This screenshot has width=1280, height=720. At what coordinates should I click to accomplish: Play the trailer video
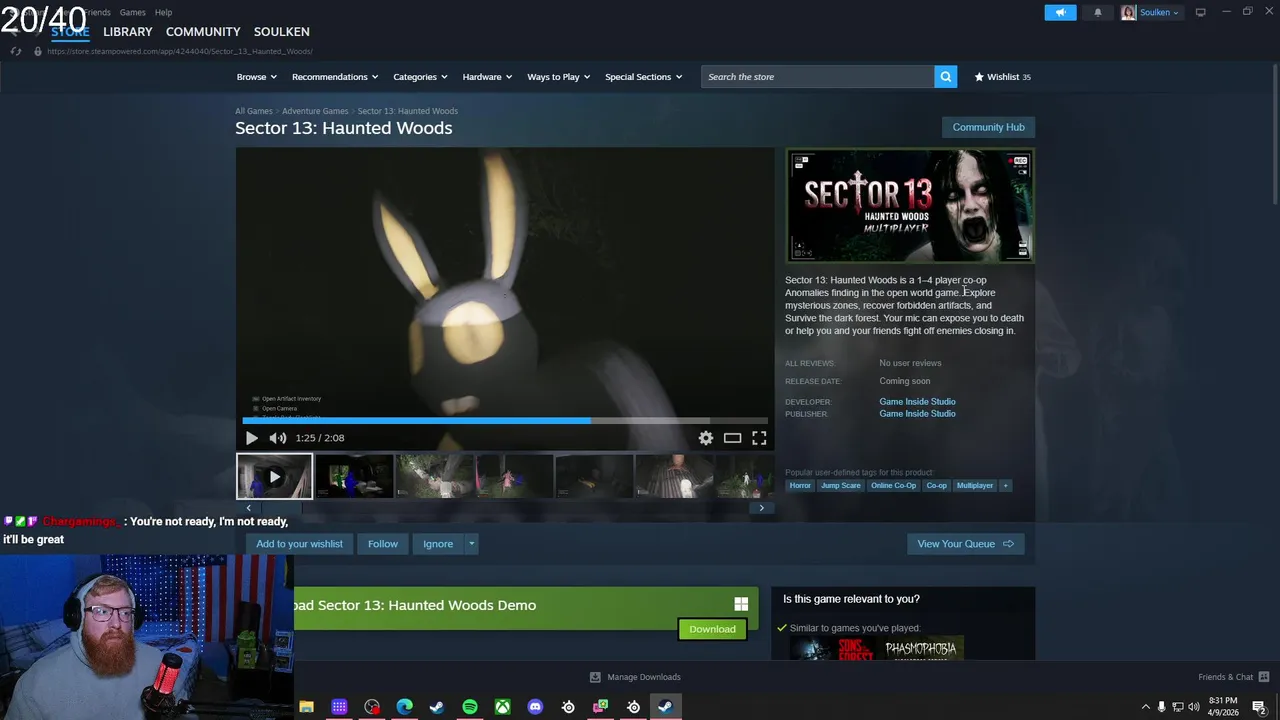251,438
